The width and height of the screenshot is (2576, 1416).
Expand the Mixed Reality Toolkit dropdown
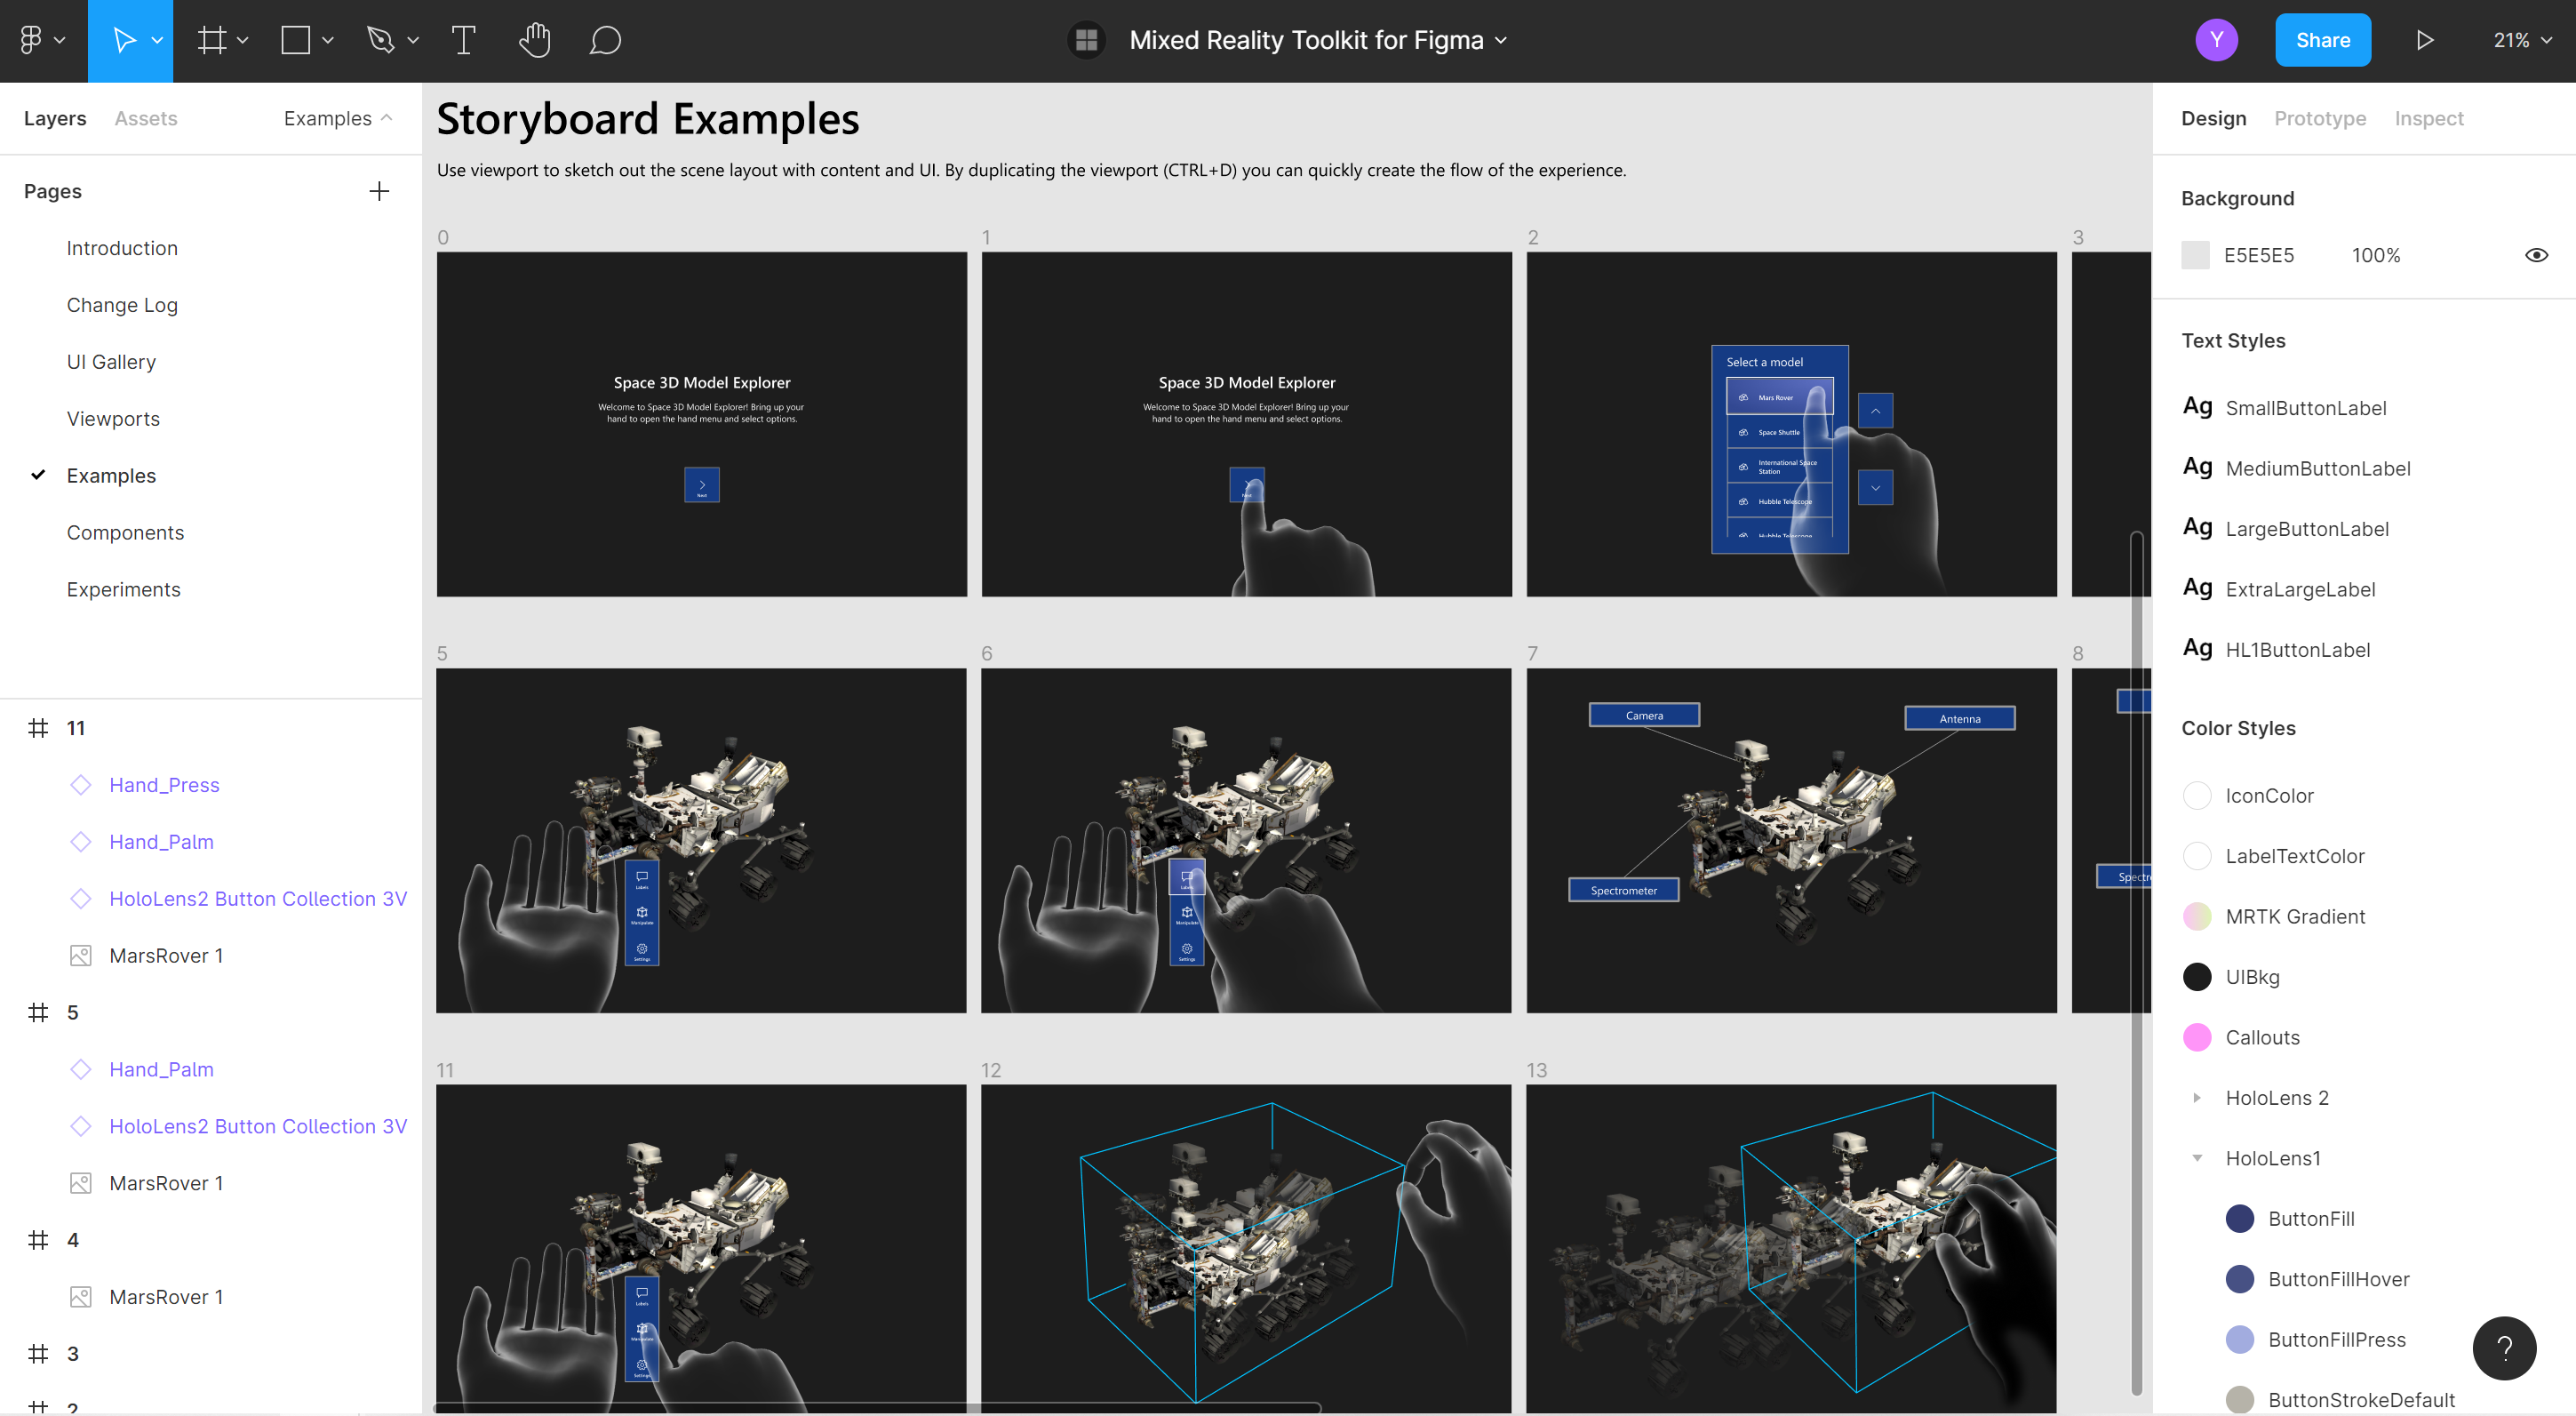point(1503,38)
